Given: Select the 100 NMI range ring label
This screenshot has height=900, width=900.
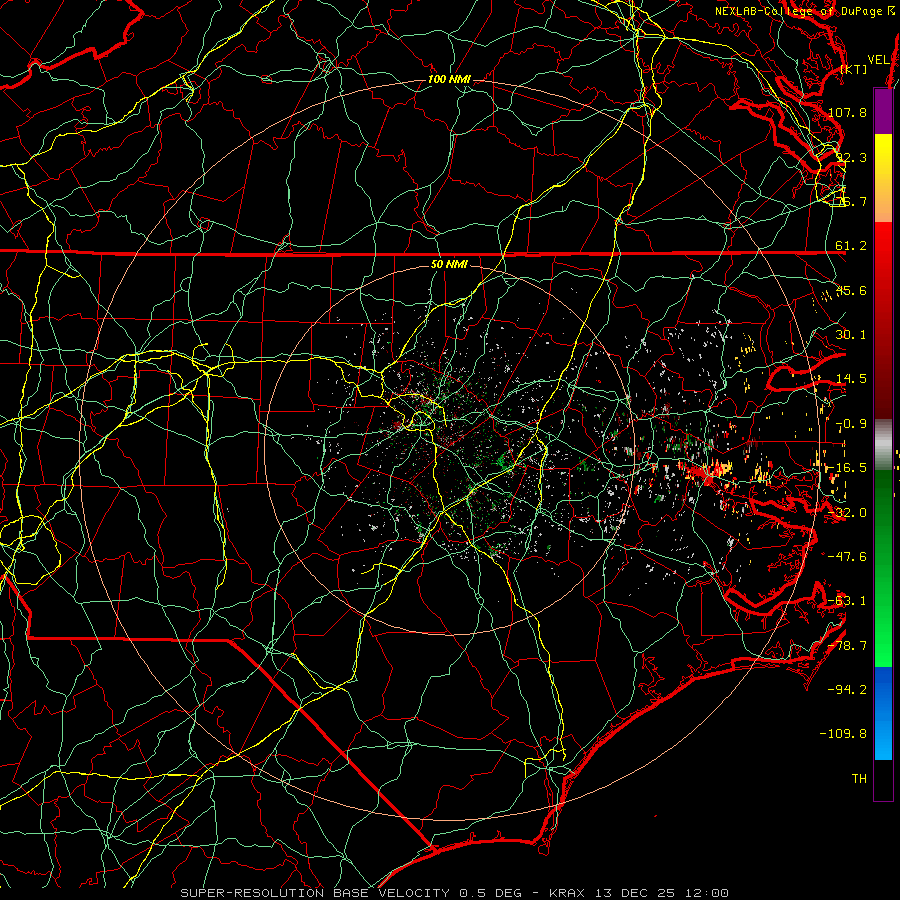Looking at the screenshot, I should coord(449,79).
